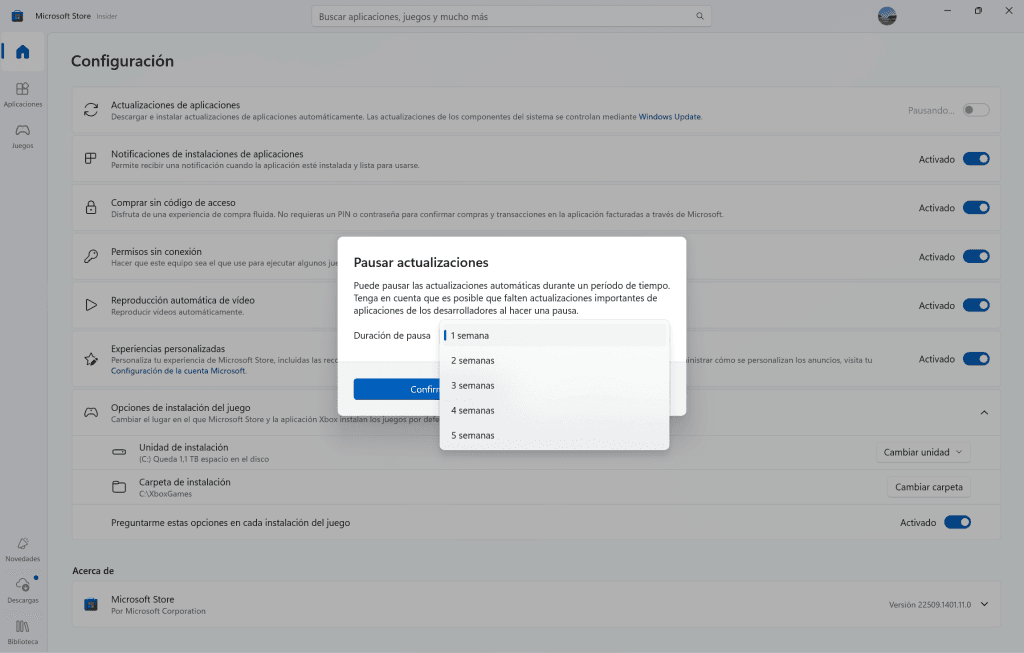Viewport: 1024px width, 653px height.
Task: Expand the Microsoft Store version details chevron
Action: coord(982,603)
